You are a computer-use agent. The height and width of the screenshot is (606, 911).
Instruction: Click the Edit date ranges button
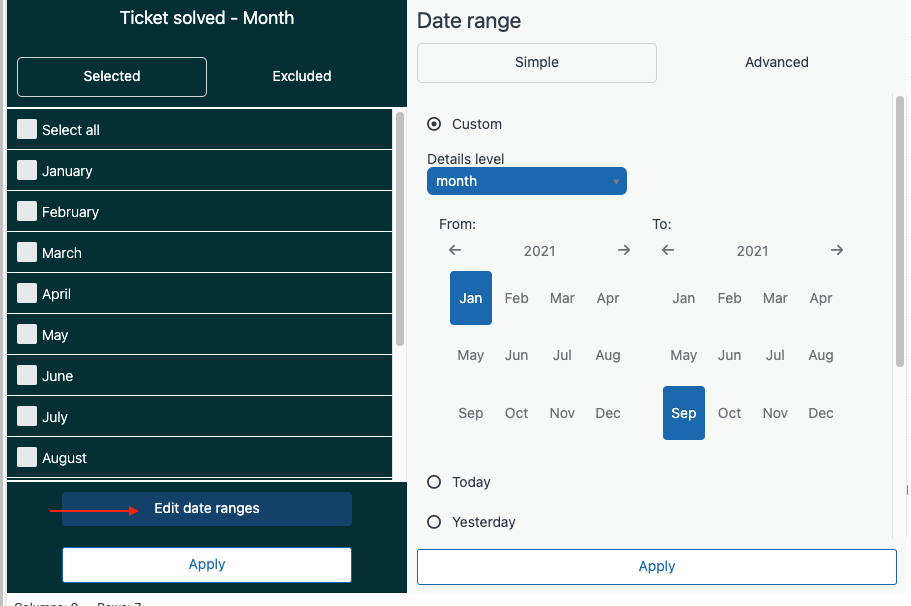206,509
